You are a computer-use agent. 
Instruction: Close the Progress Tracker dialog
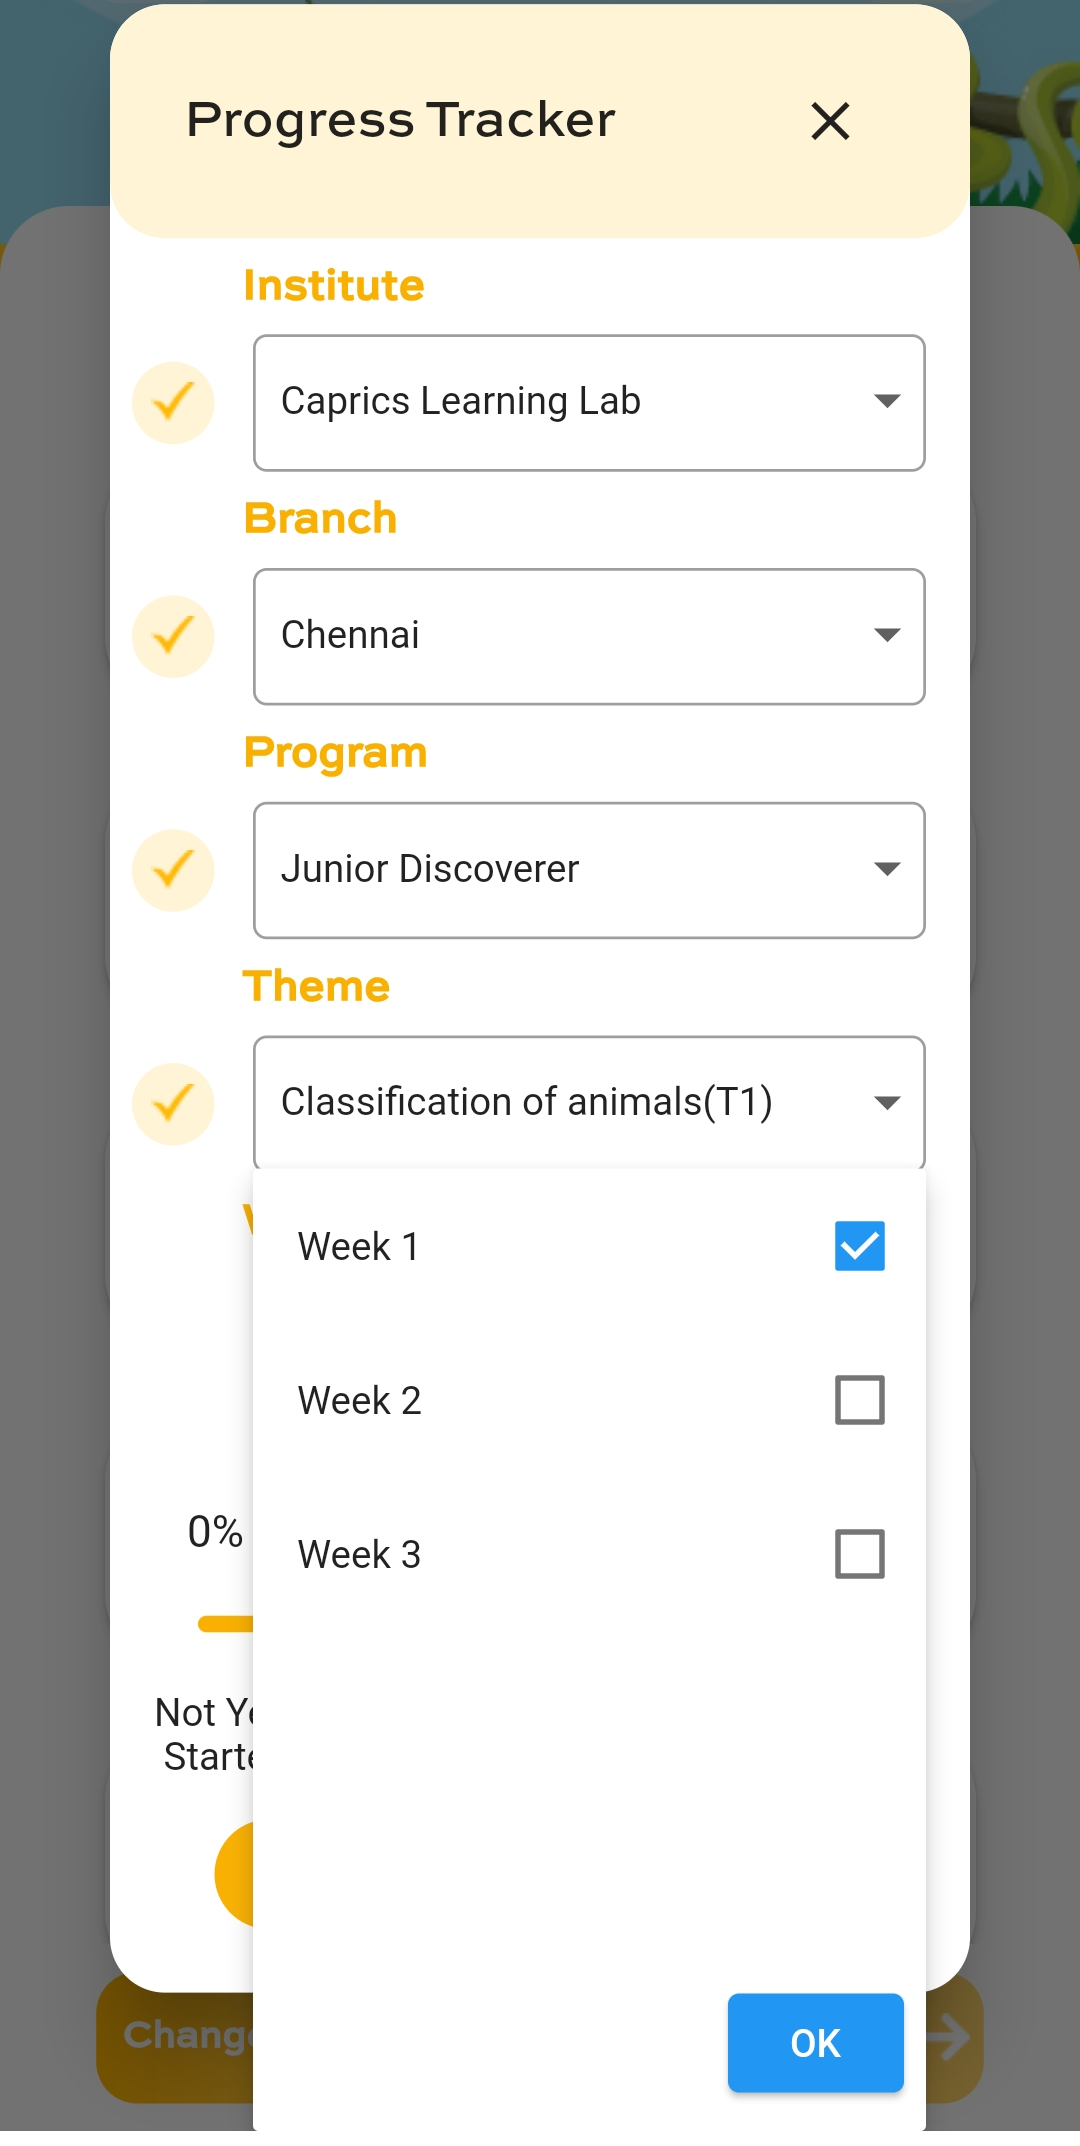pyautogui.click(x=830, y=122)
